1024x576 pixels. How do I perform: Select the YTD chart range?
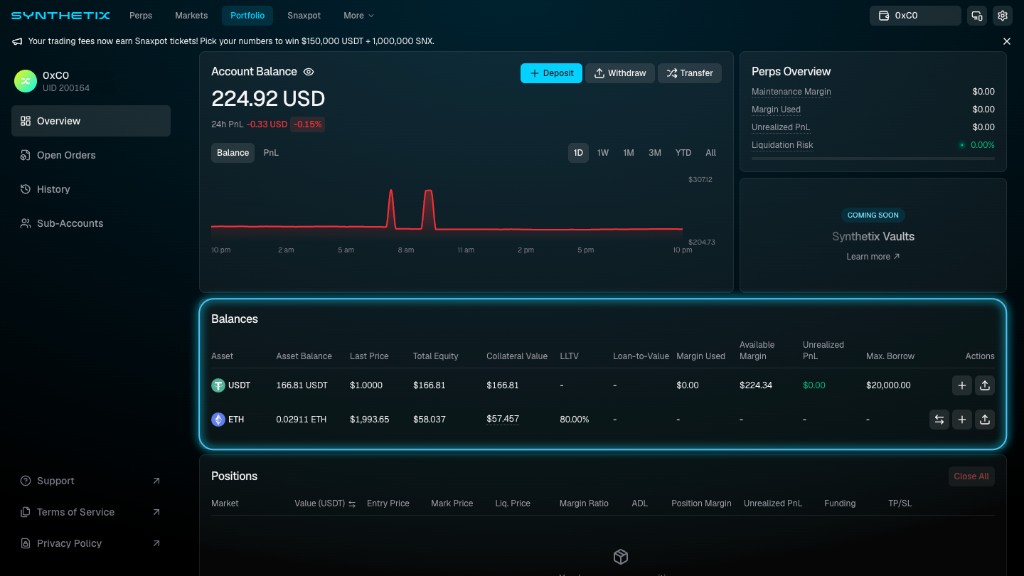tap(683, 153)
